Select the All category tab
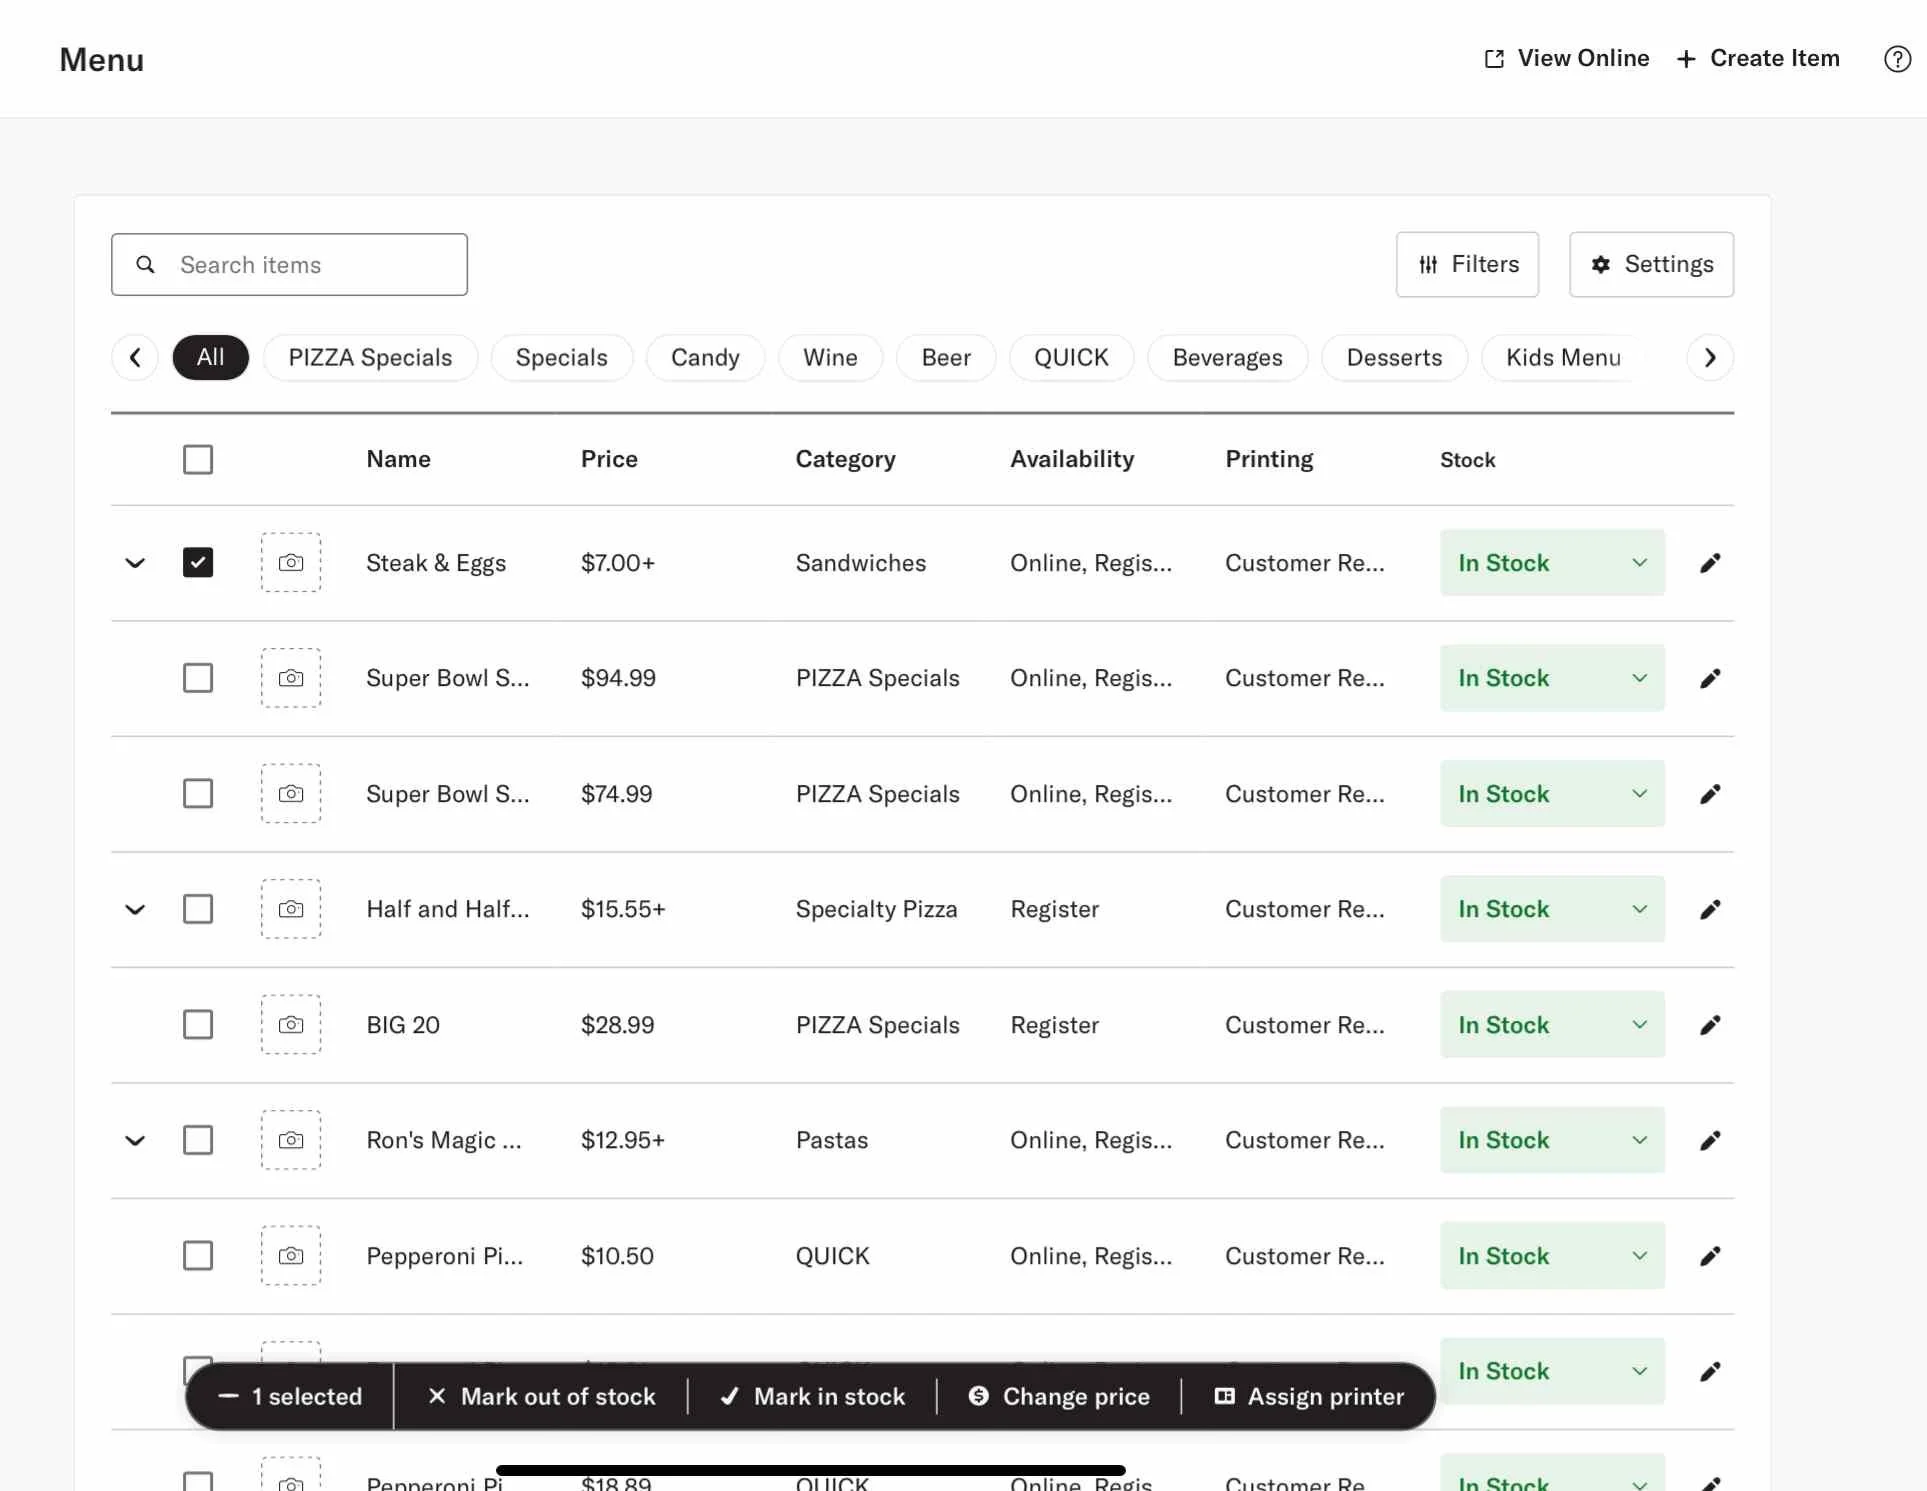 [x=210, y=358]
